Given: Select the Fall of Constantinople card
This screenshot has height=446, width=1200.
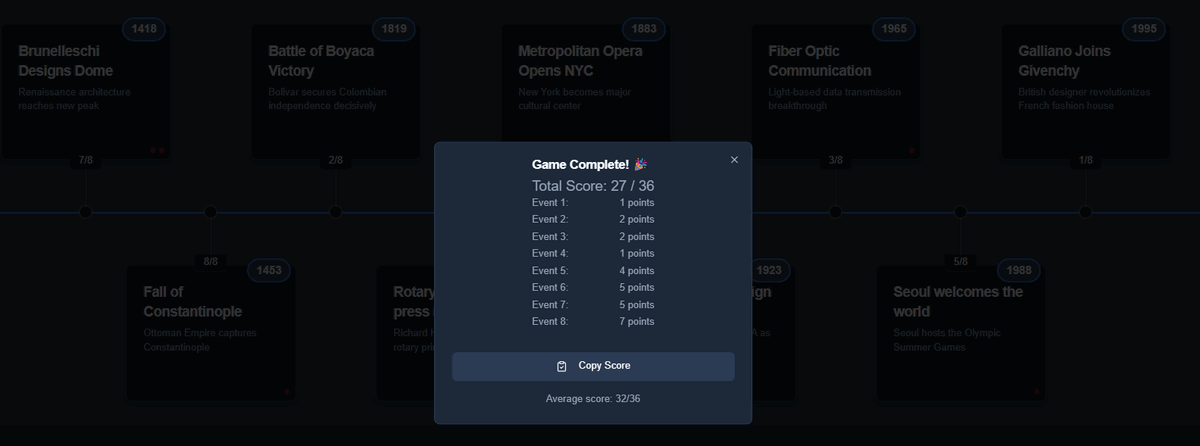Looking at the screenshot, I should tap(210, 333).
